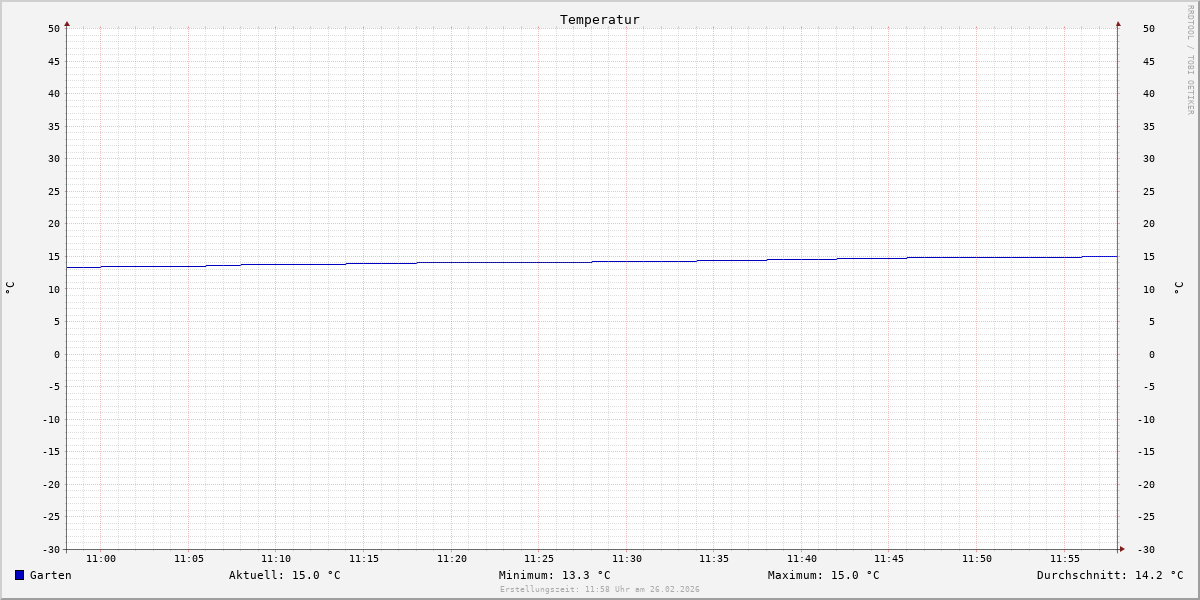Click the Minimum: 13.3 °C value
1200x600 pixels.
pyautogui.click(x=555, y=575)
